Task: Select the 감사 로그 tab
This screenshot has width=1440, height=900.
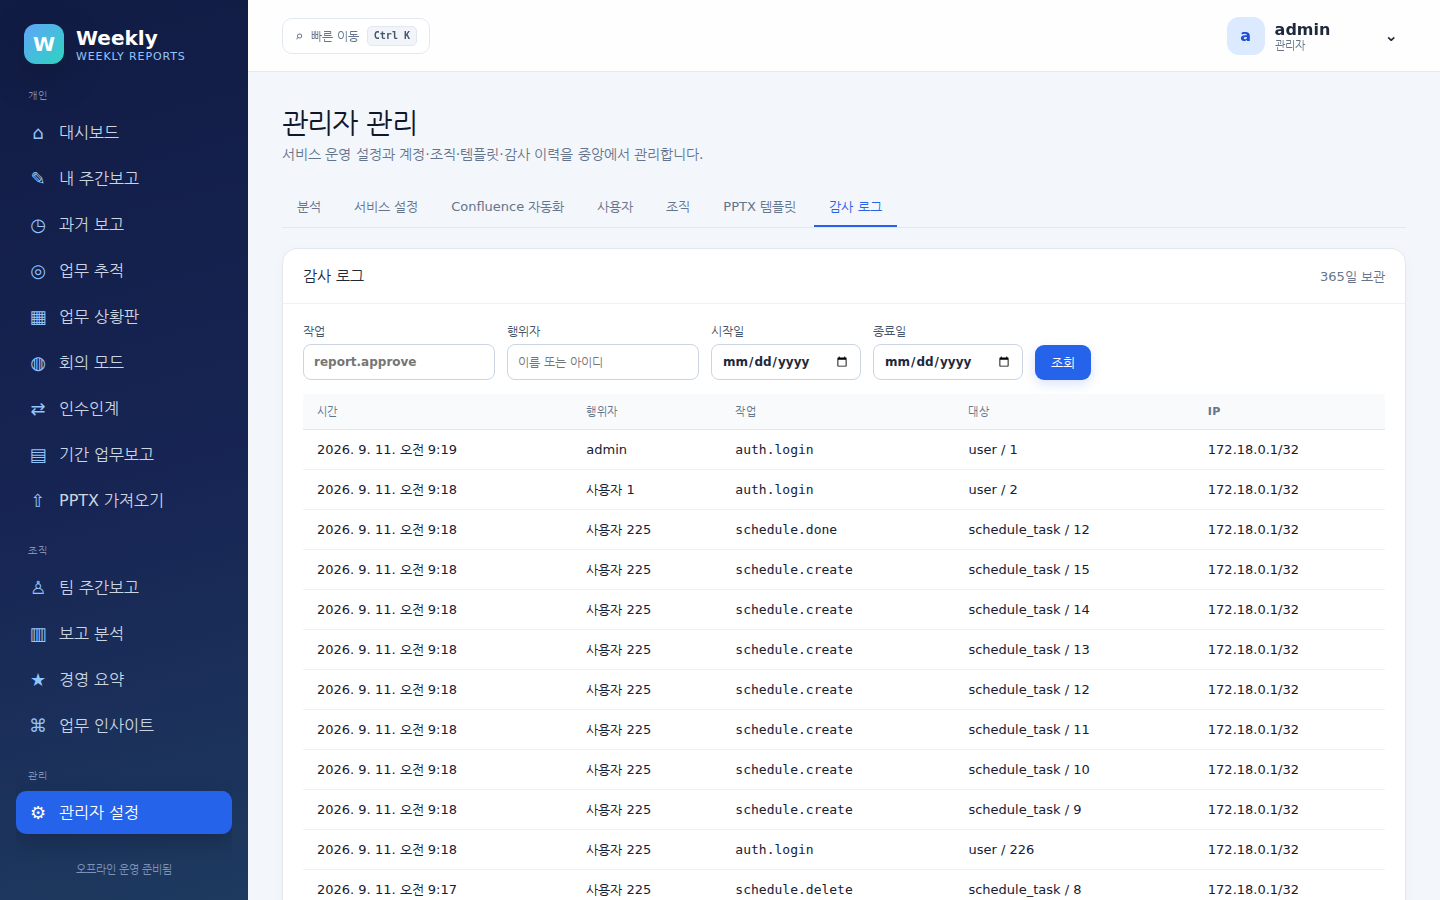Action: tap(855, 207)
